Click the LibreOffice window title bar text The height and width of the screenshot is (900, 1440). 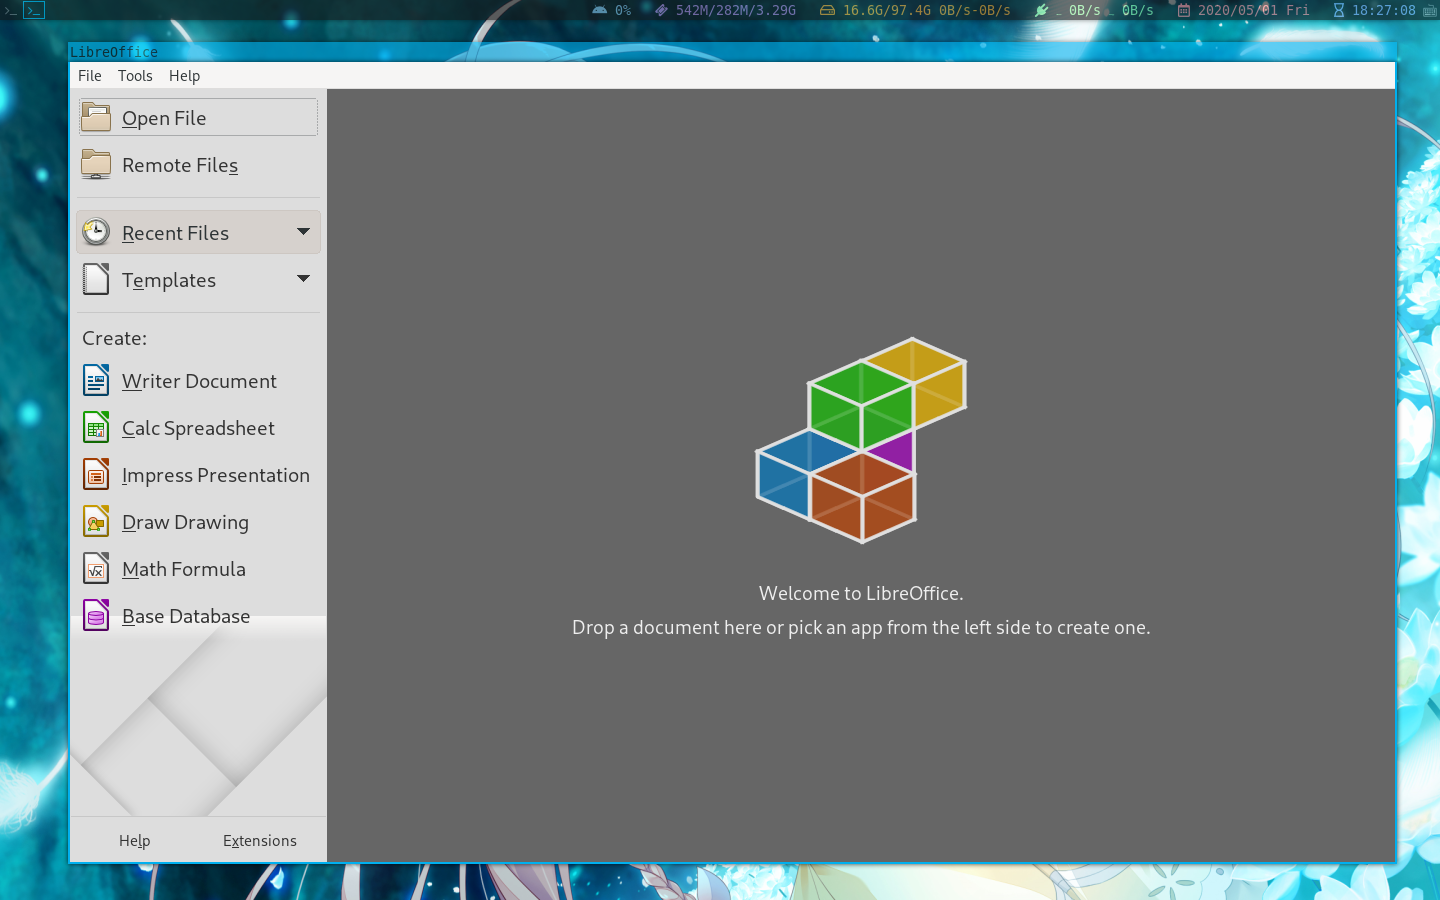(114, 52)
